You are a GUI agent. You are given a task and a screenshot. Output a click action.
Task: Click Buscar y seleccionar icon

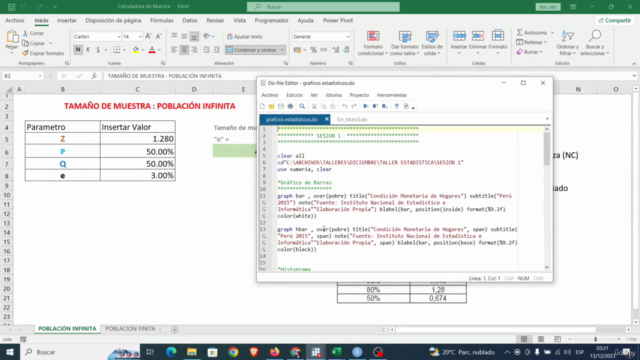coord(595,43)
